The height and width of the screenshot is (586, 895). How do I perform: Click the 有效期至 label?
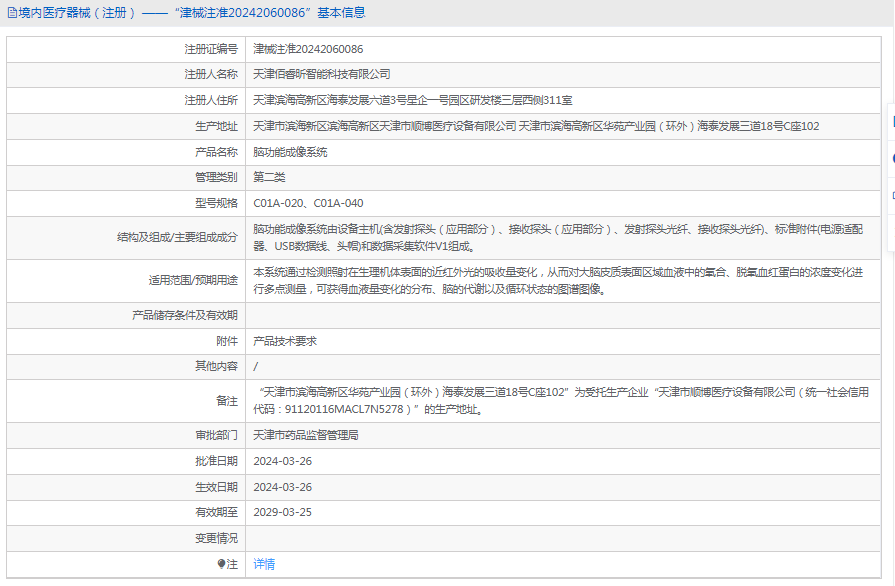pyautogui.click(x=216, y=512)
